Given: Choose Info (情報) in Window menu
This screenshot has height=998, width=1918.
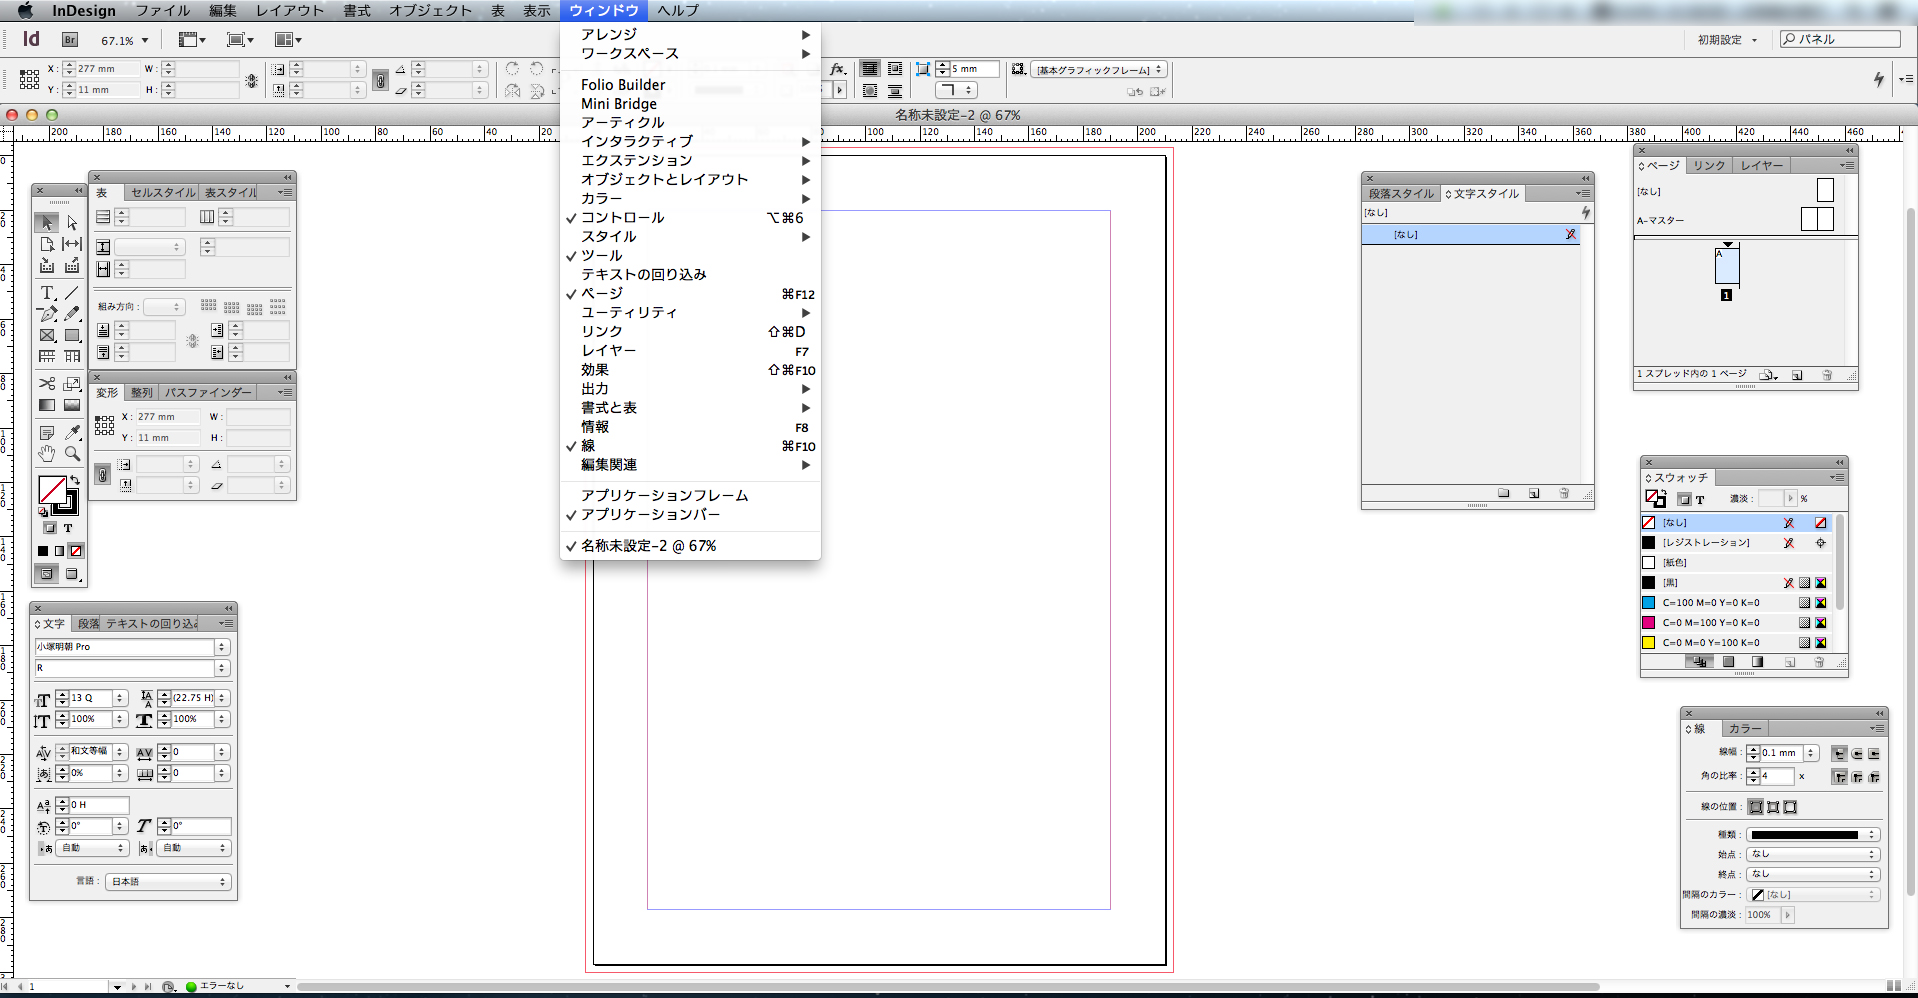Looking at the screenshot, I should [x=690, y=427].
